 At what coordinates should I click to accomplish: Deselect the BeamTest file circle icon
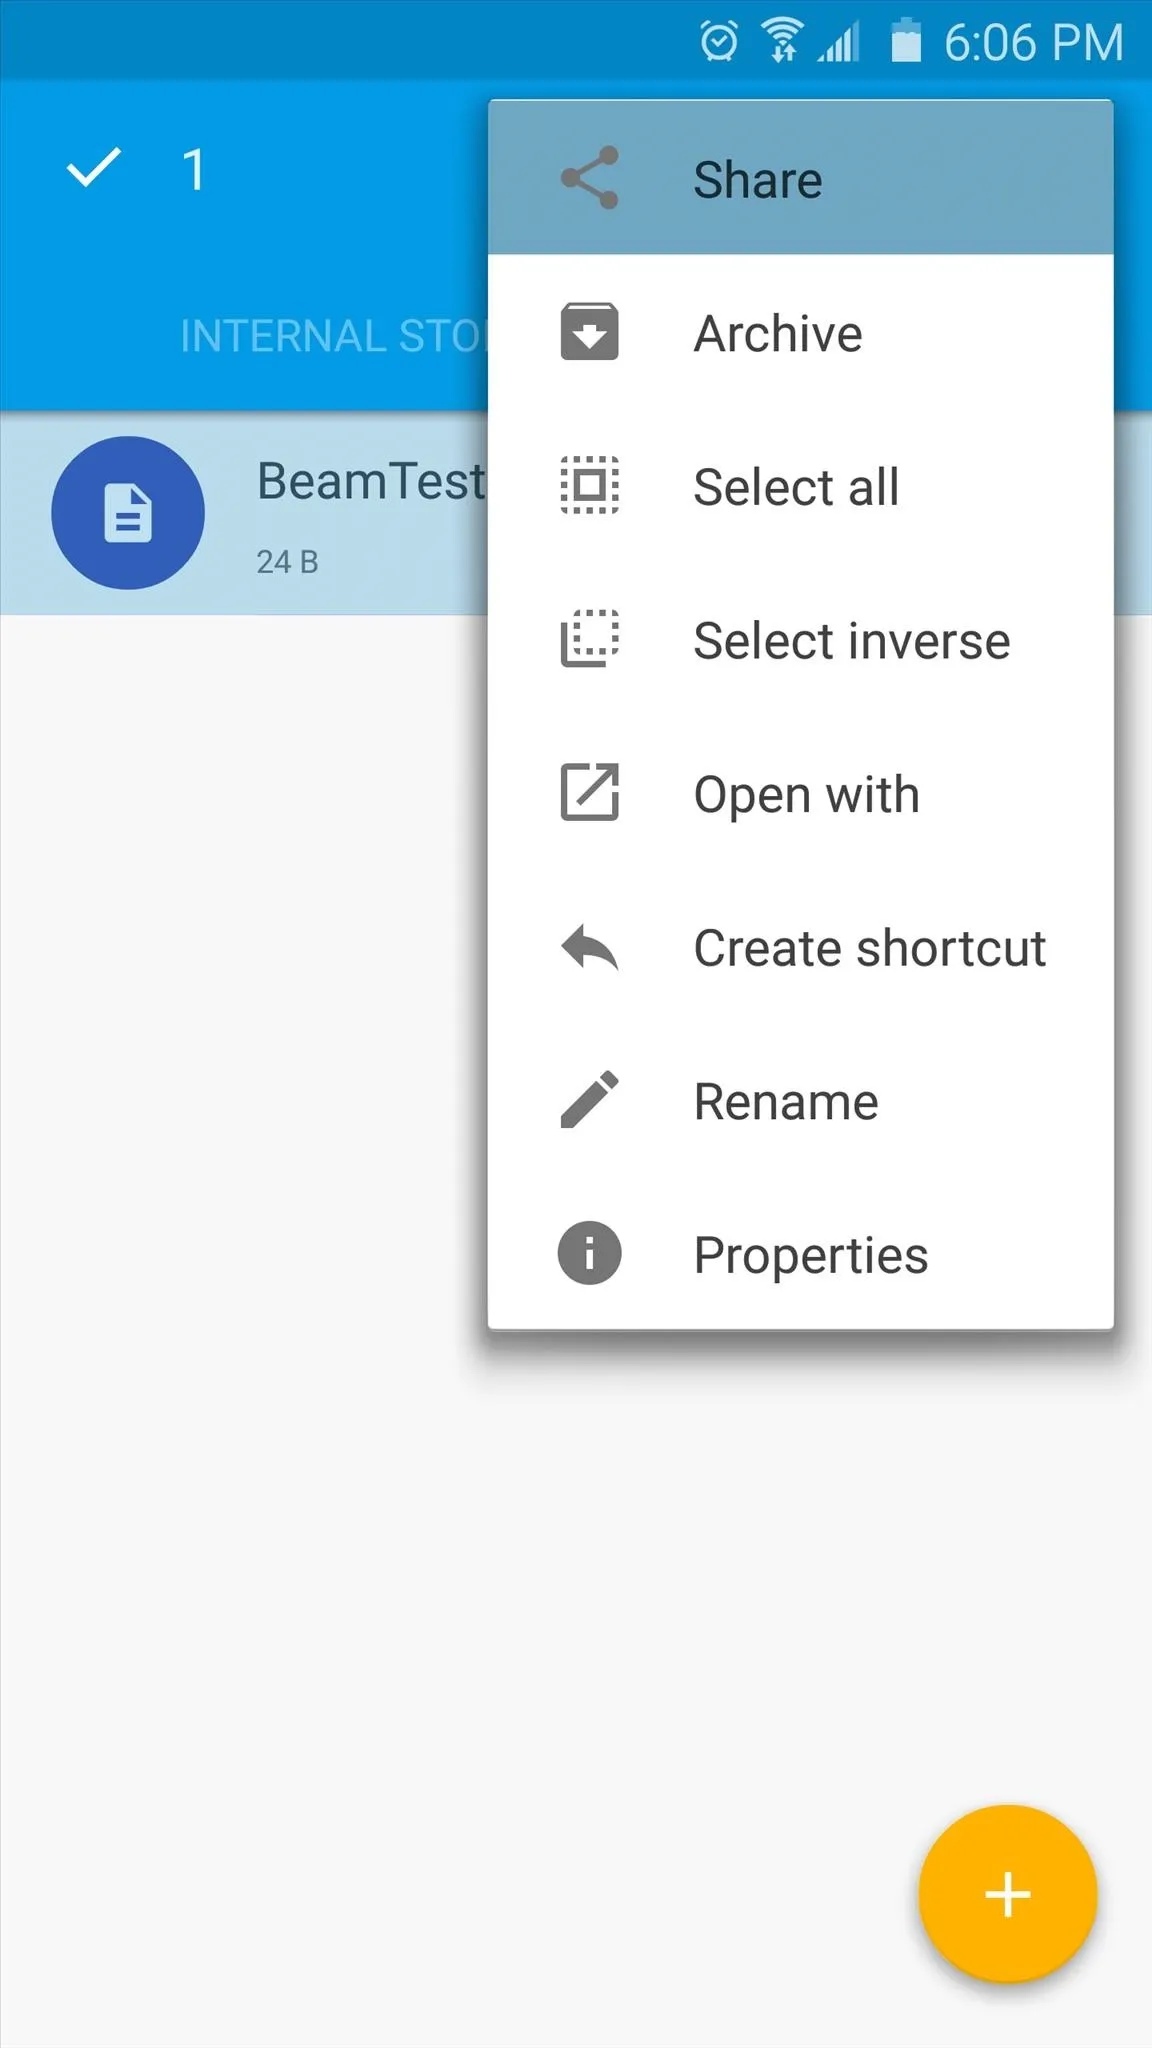(128, 513)
